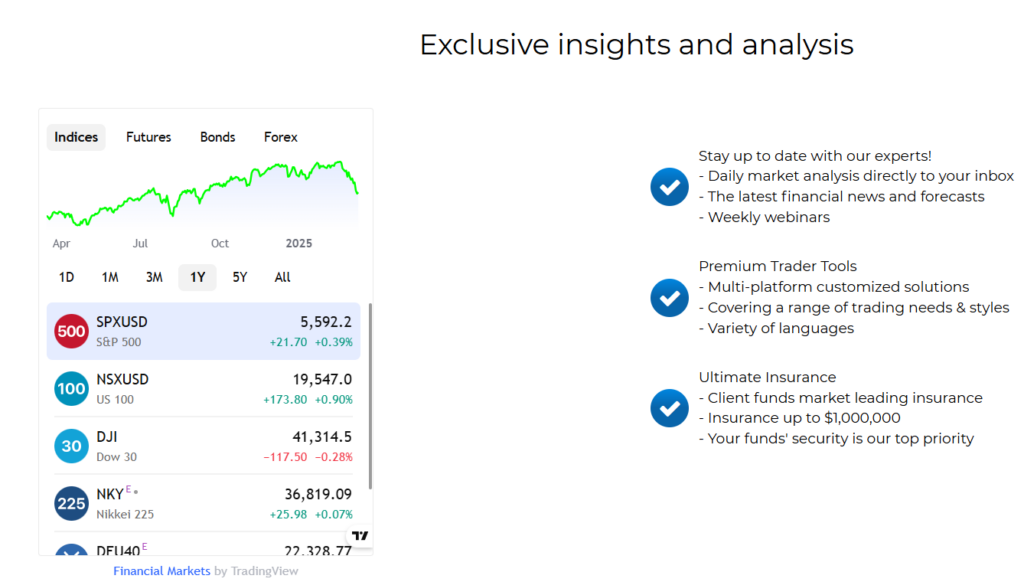Screen dimensions: 1024x582
Task: Click the red S&P 500 symbol icon
Action: pos(71,331)
